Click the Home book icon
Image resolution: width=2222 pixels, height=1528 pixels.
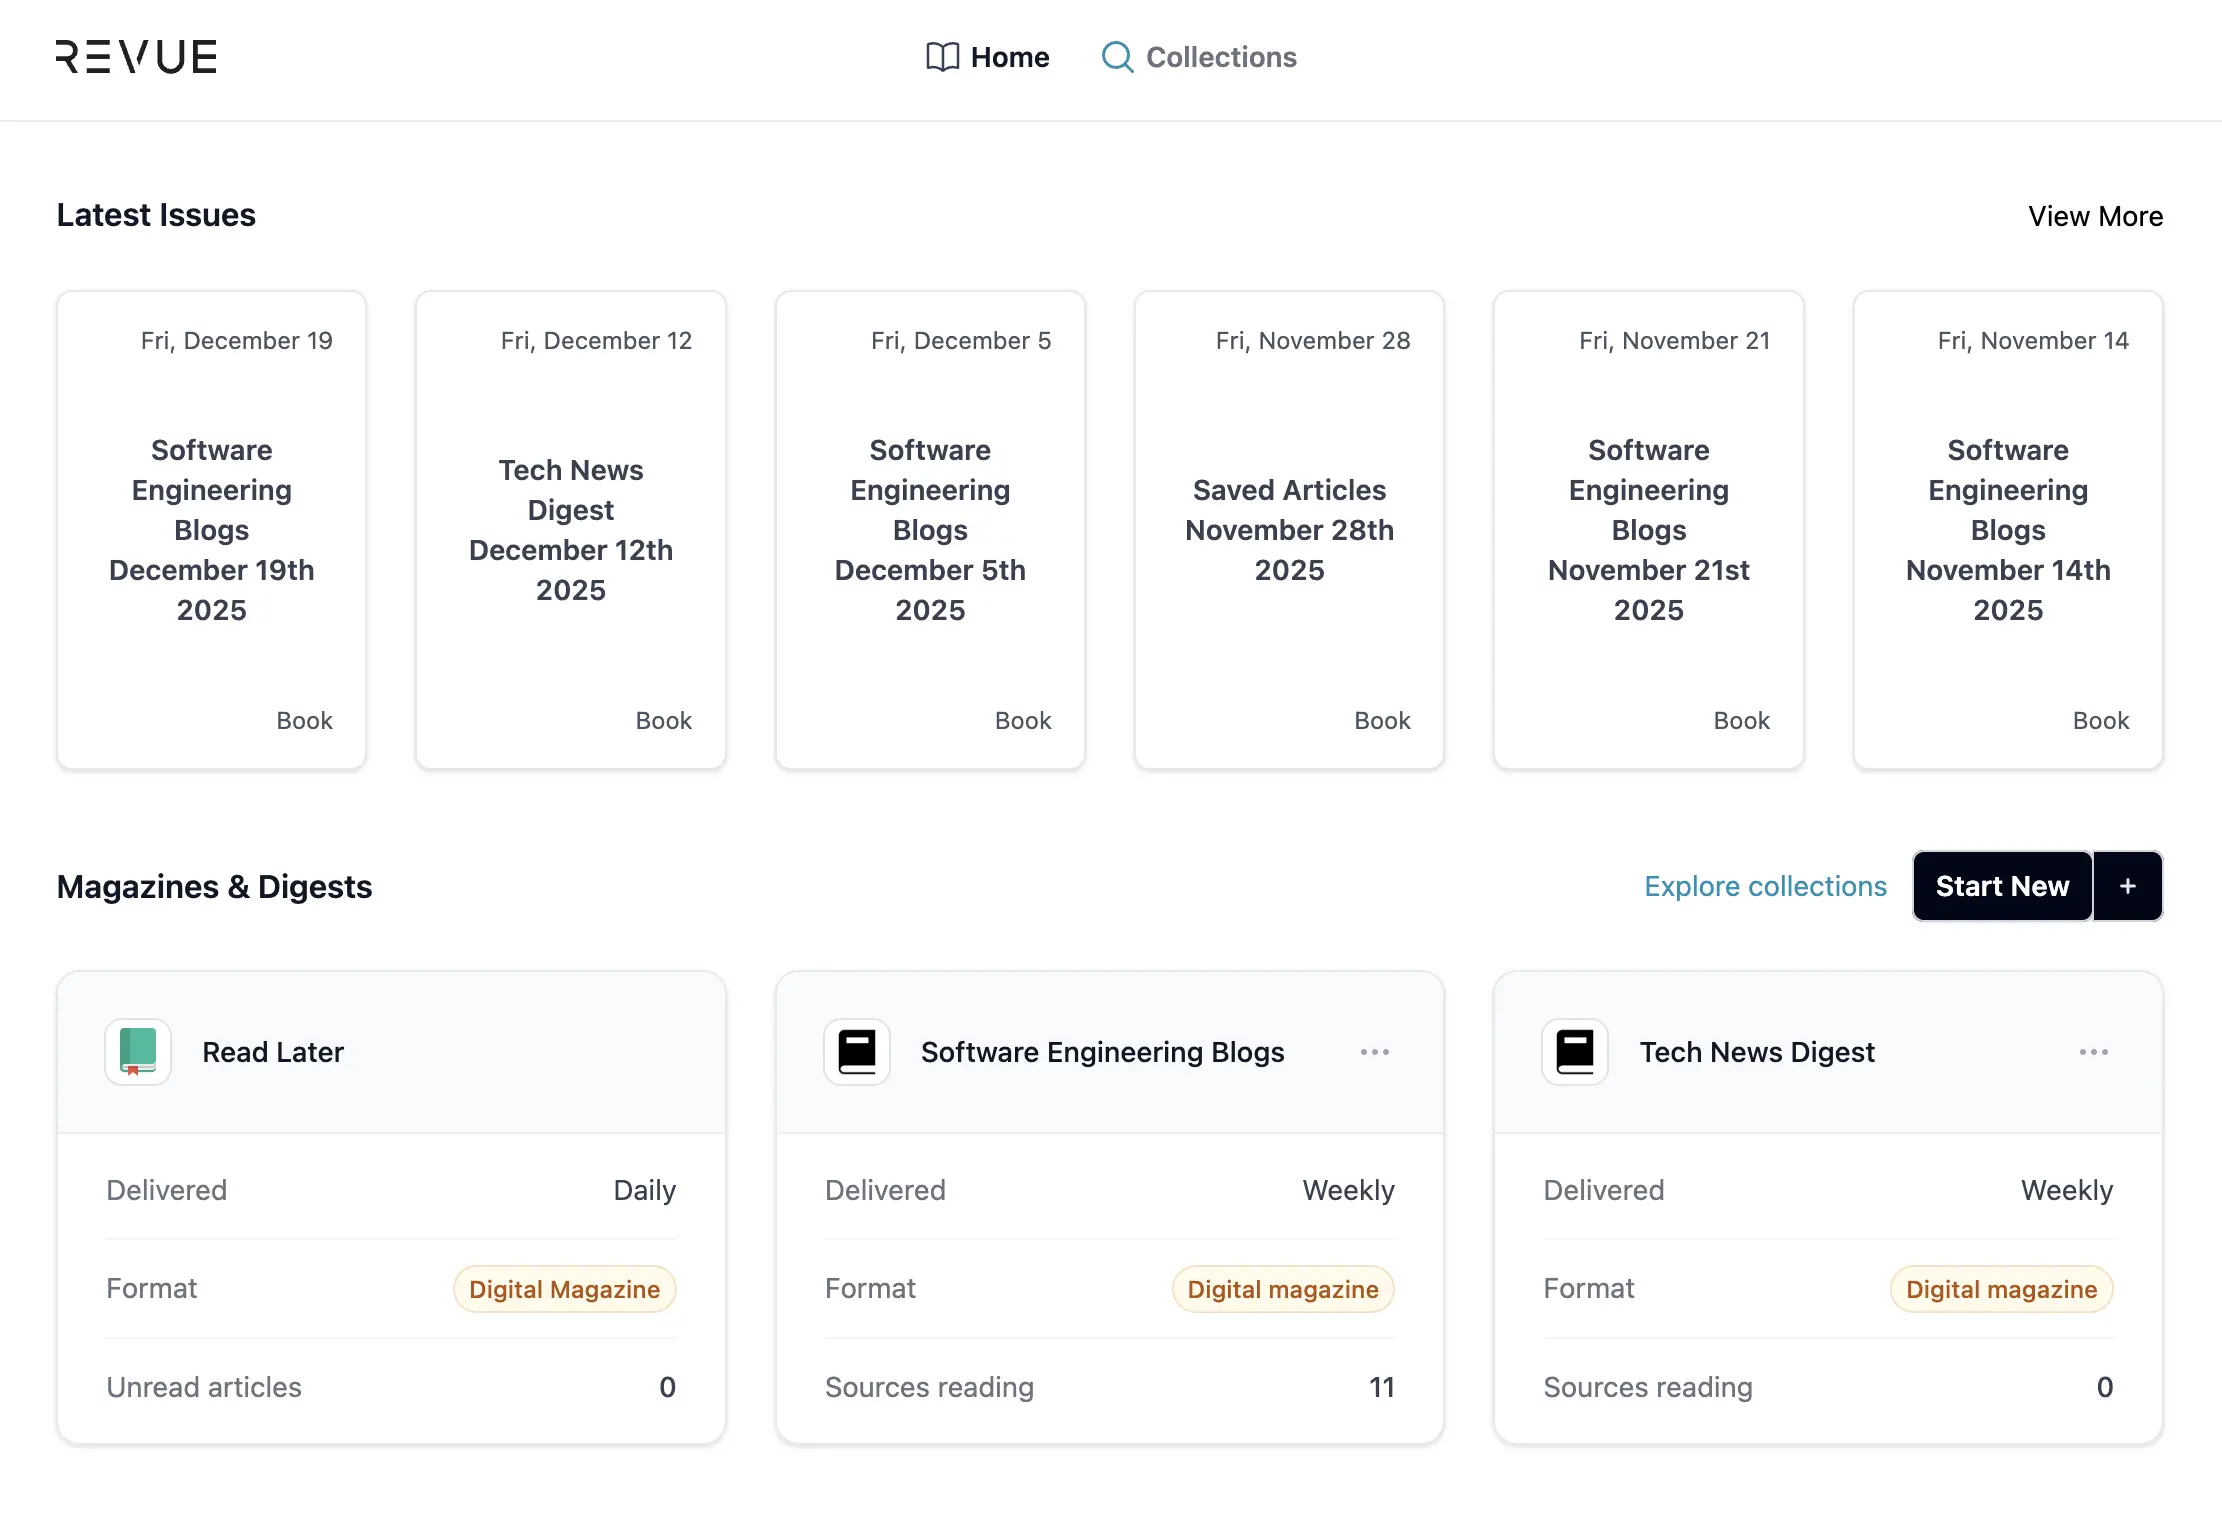tap(942, 57)
